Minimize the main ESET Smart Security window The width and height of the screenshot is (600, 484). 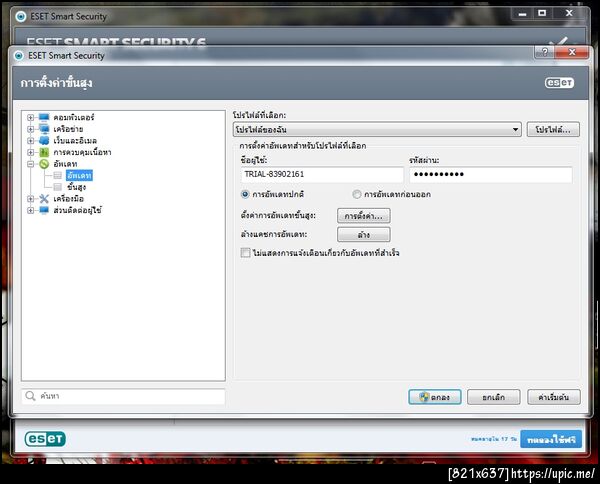point(523,13)
